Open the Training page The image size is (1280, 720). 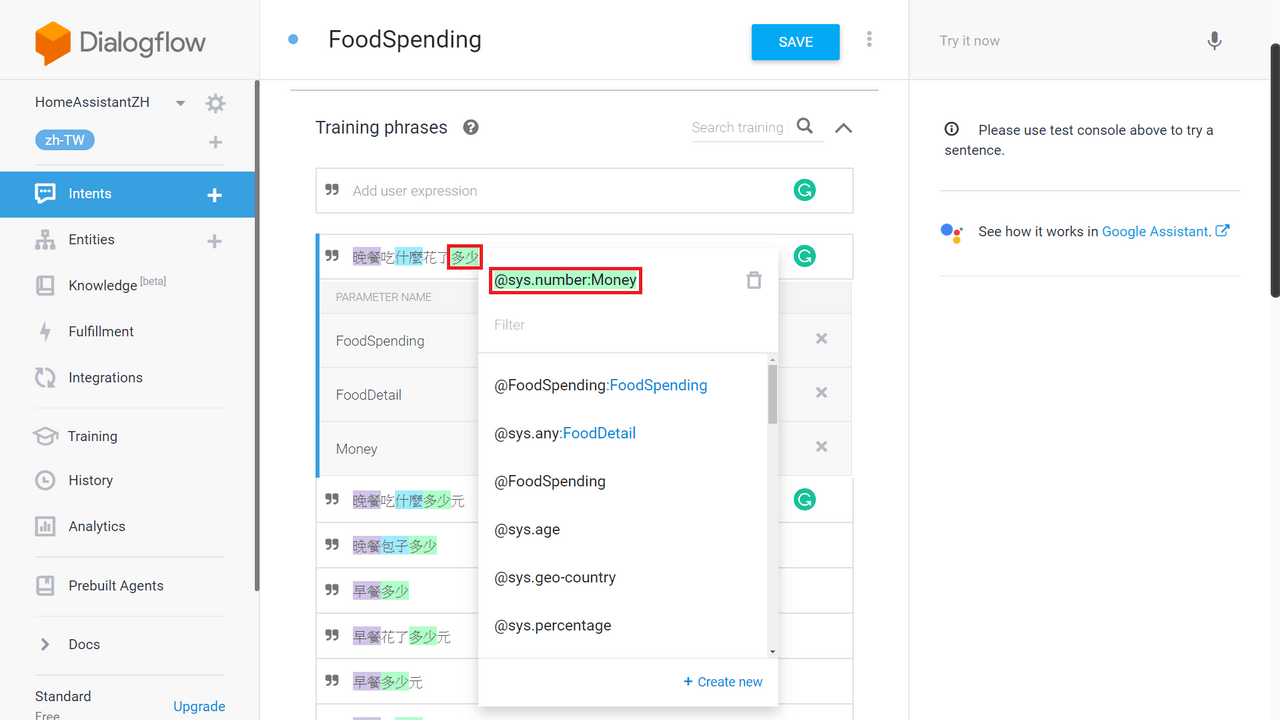(x=92, y=436)
